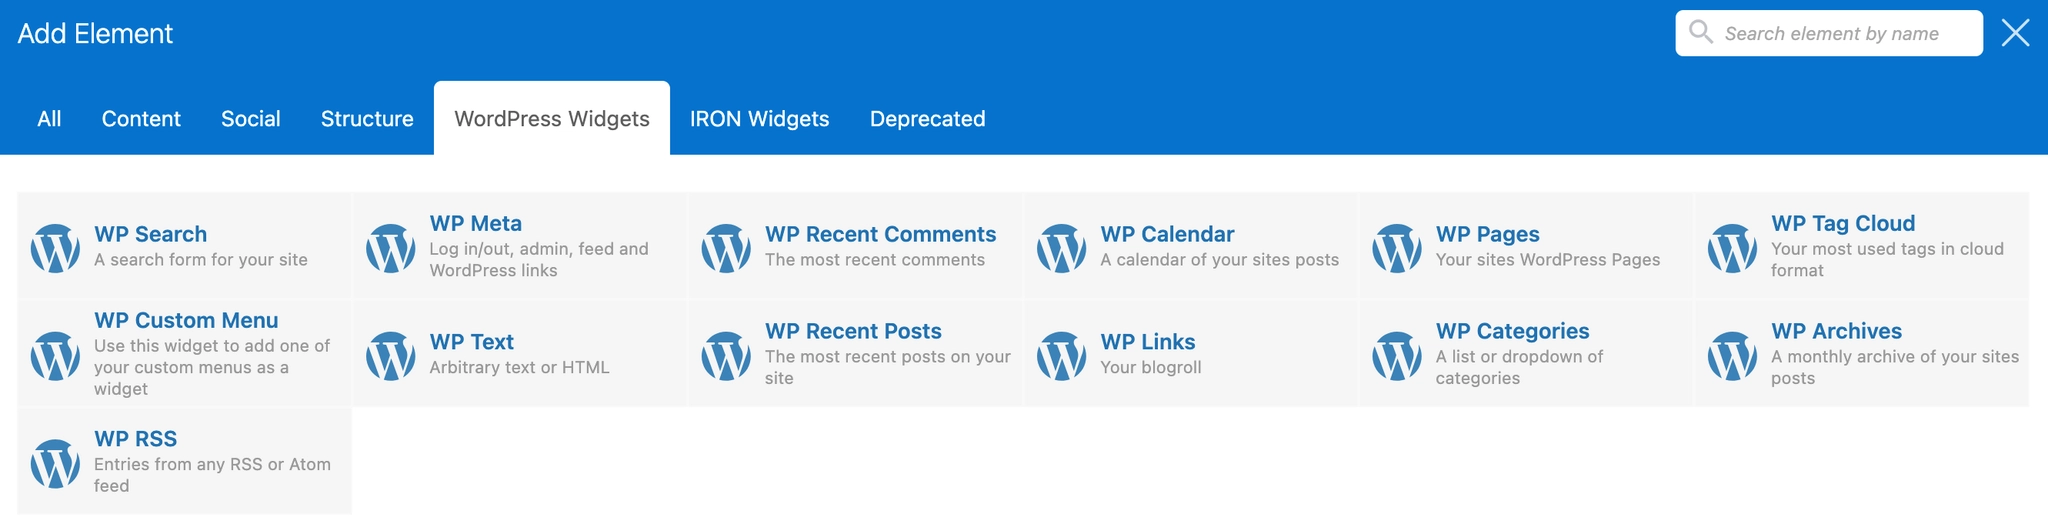The image size is (2048, 531).
Task: Click the WordPress icon beside WP Search
Action: coord(55,248)
